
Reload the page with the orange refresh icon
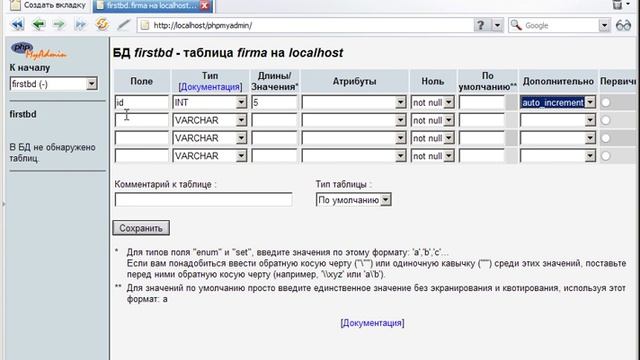click(102, 24)
